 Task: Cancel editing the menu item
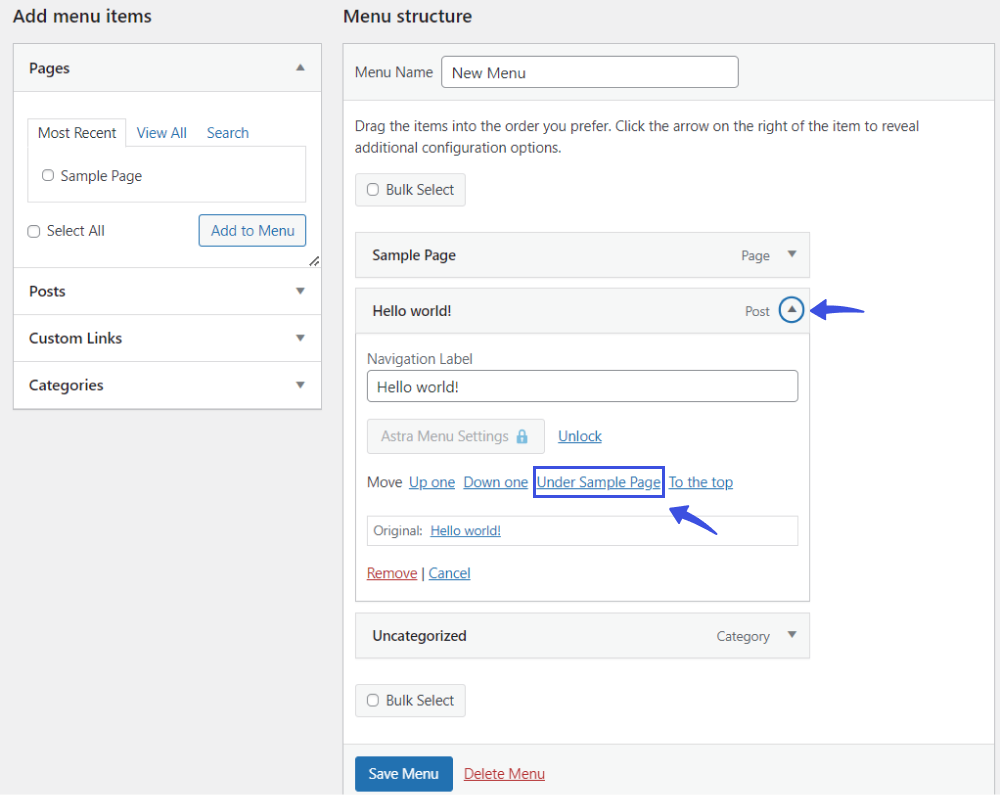point(450,573)
